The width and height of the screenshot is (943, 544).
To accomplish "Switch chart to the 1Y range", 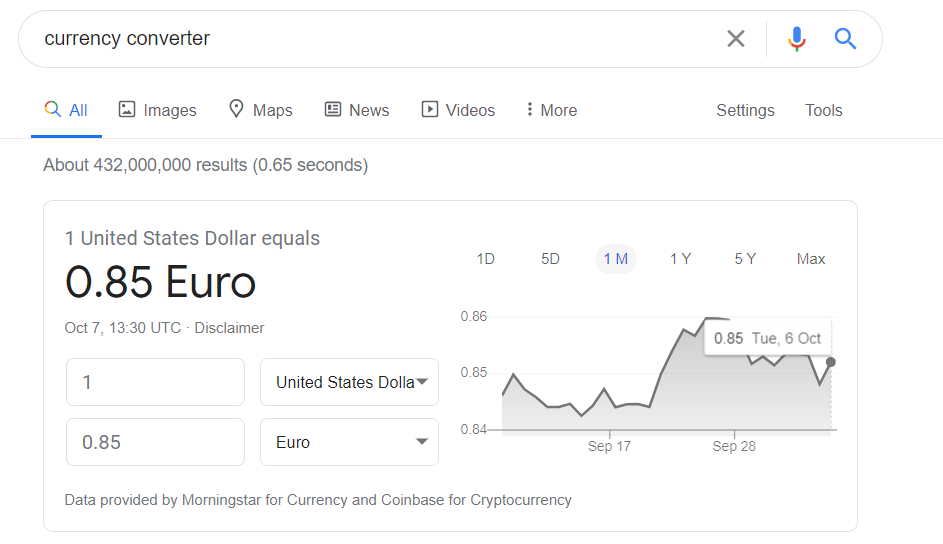I will point(680,259).
